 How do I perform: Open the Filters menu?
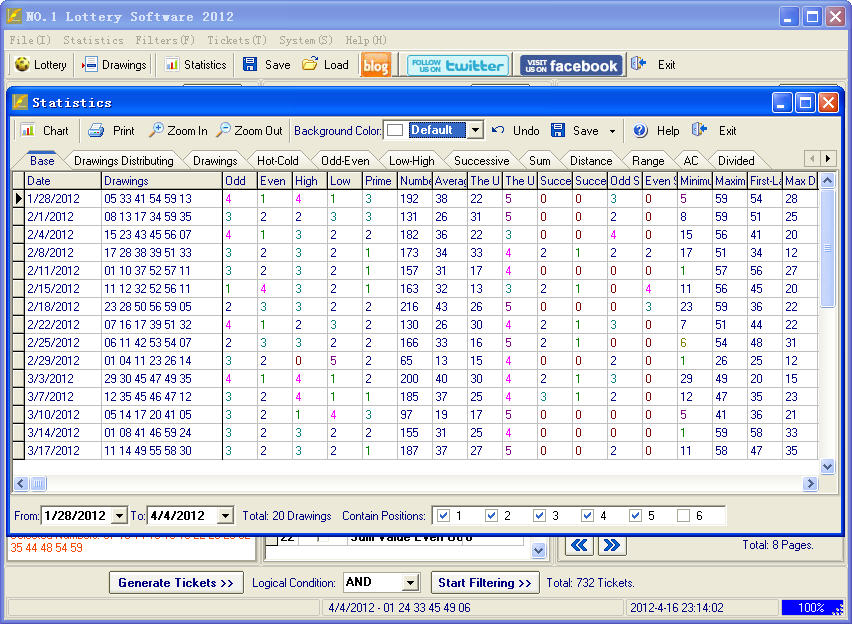coord(165,40)
